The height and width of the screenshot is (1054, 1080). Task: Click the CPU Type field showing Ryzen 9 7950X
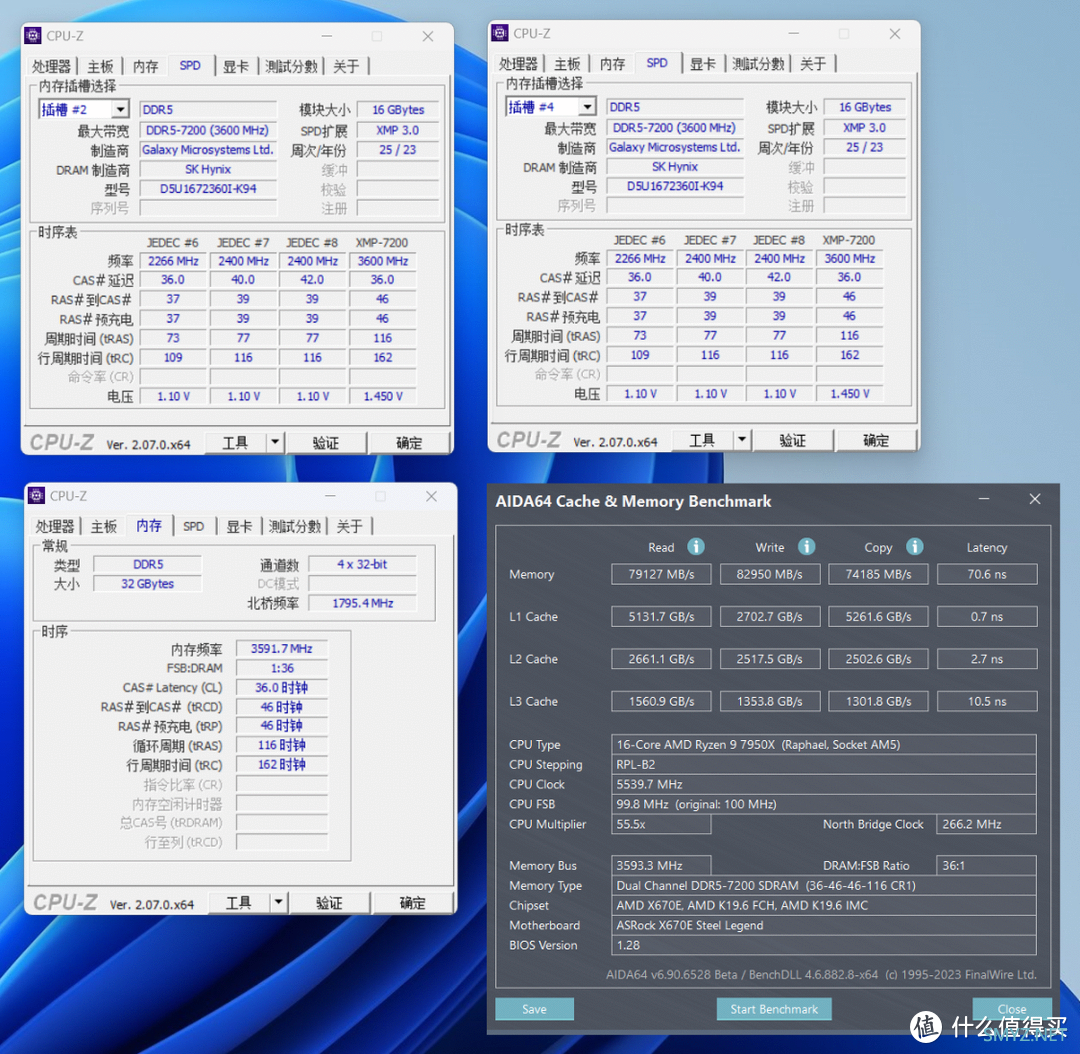coord(824,745)
